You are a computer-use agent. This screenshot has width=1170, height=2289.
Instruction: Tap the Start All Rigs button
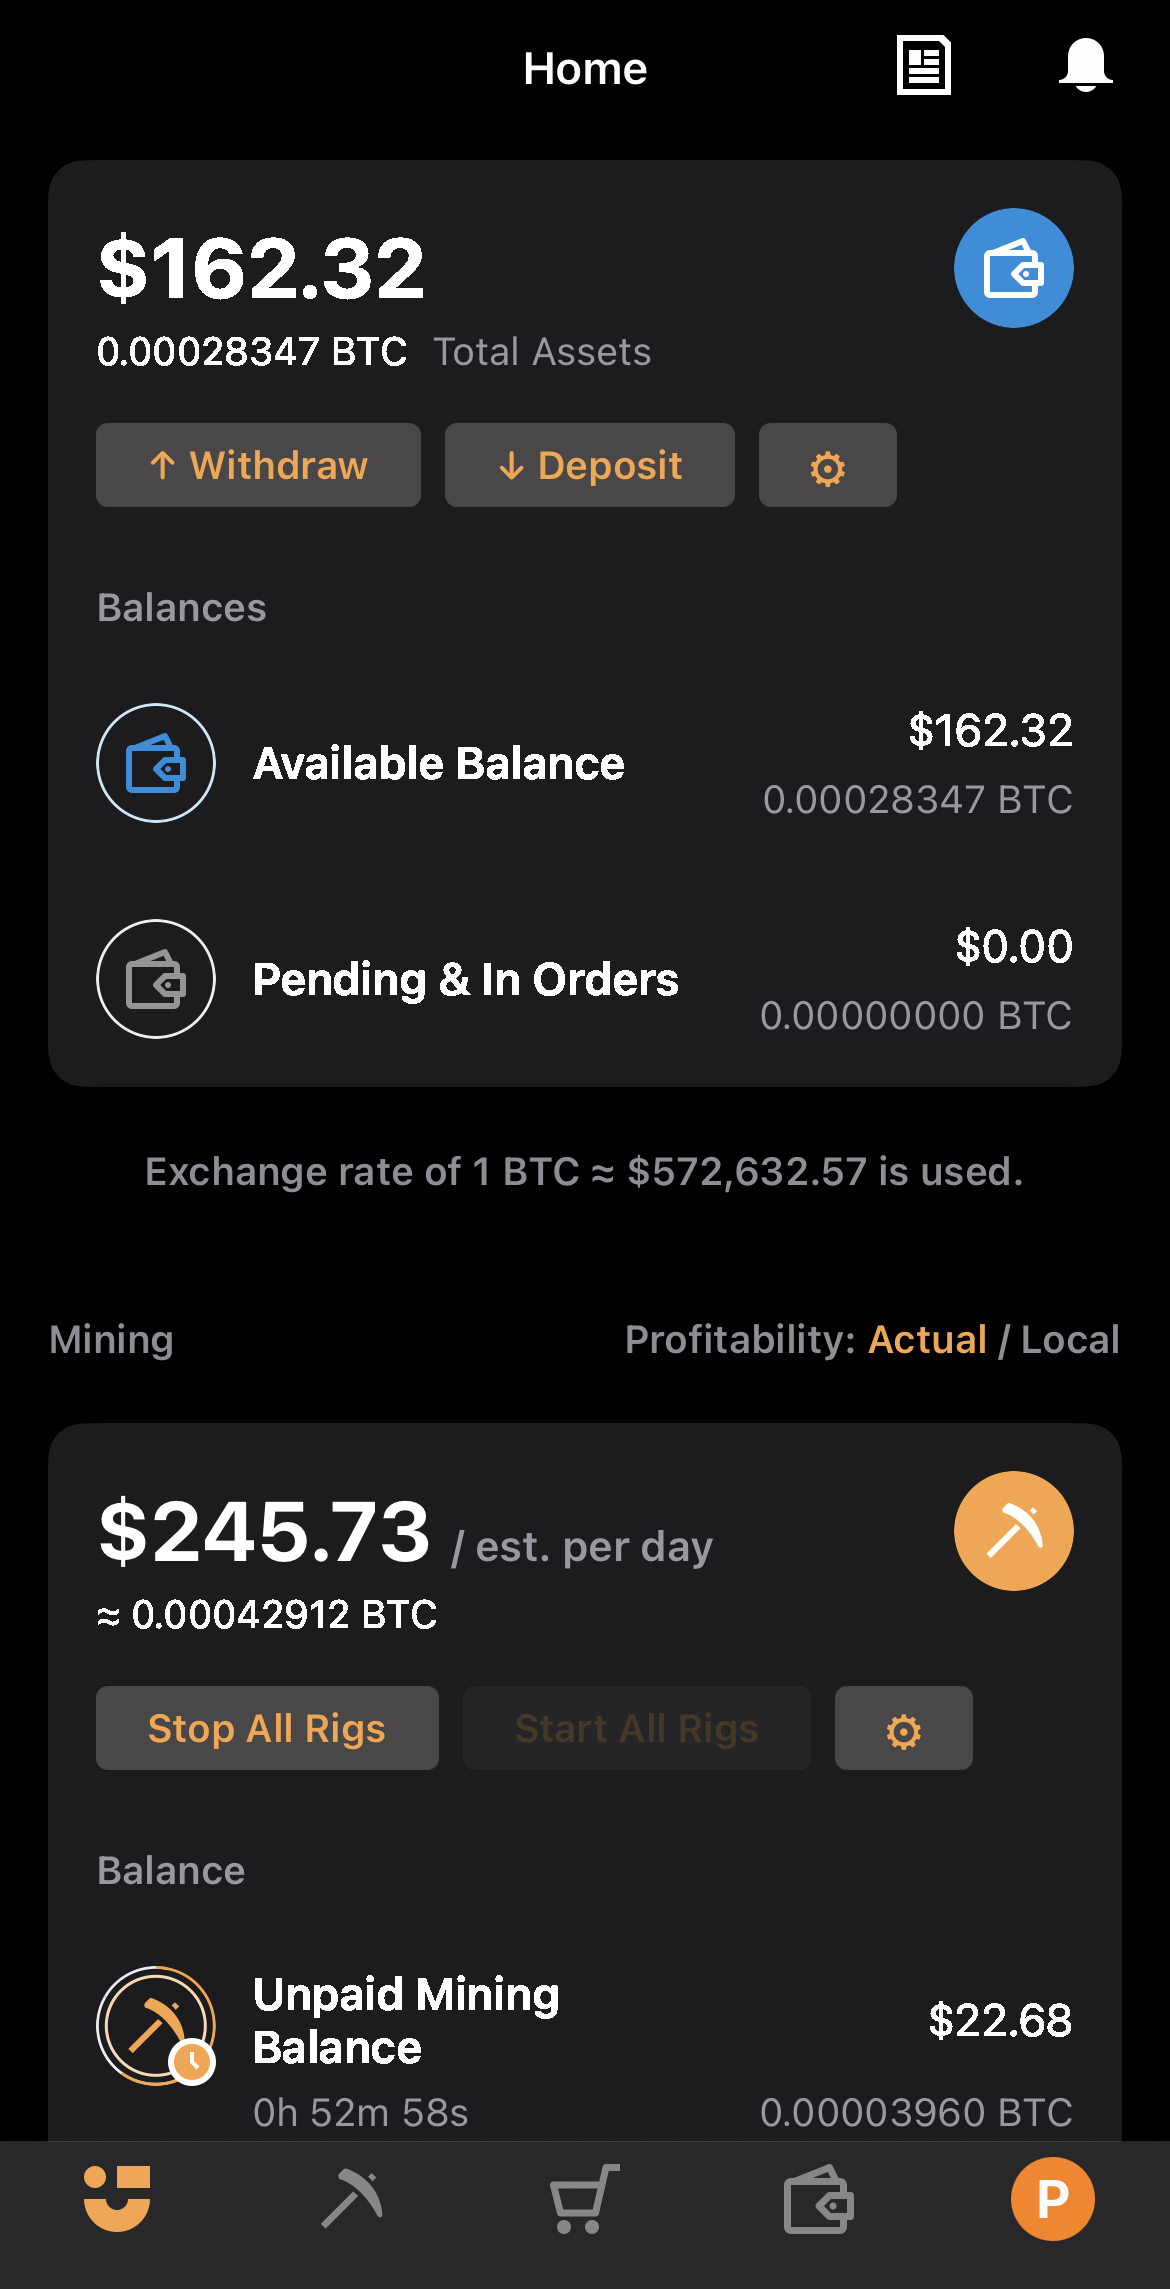[x=636, y=1729]
